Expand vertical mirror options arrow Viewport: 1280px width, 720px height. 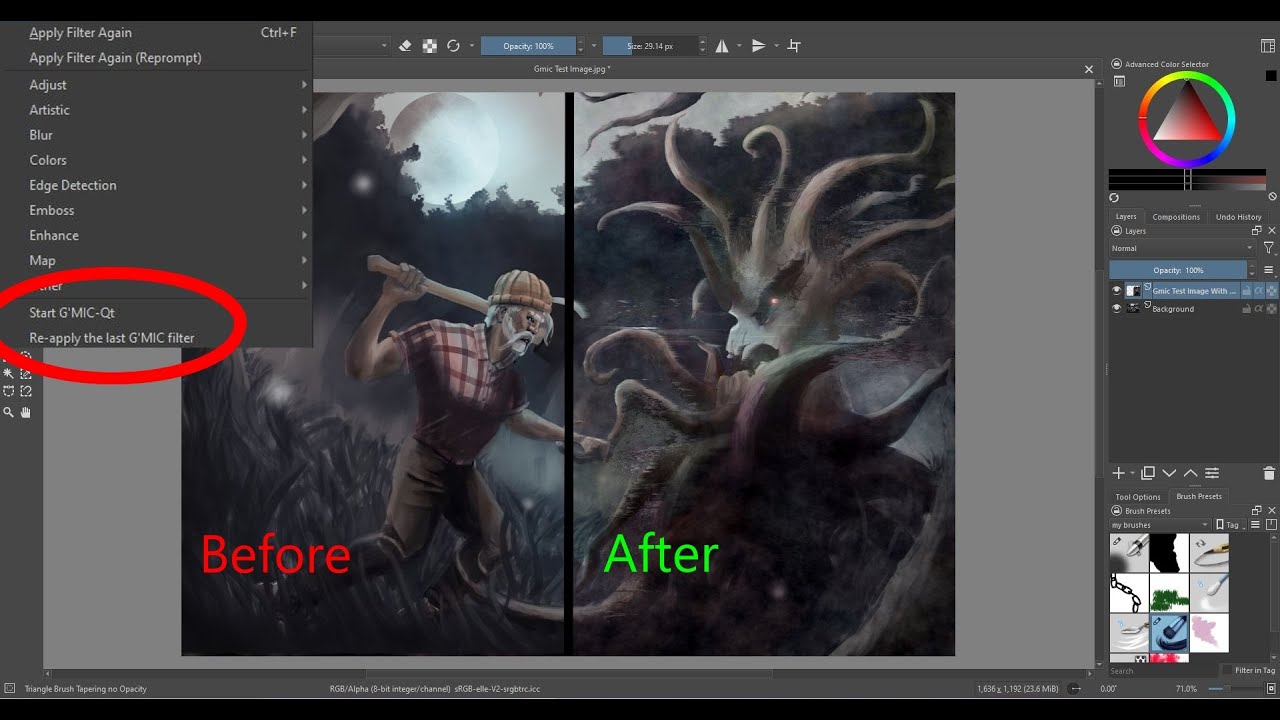[776, 46]
